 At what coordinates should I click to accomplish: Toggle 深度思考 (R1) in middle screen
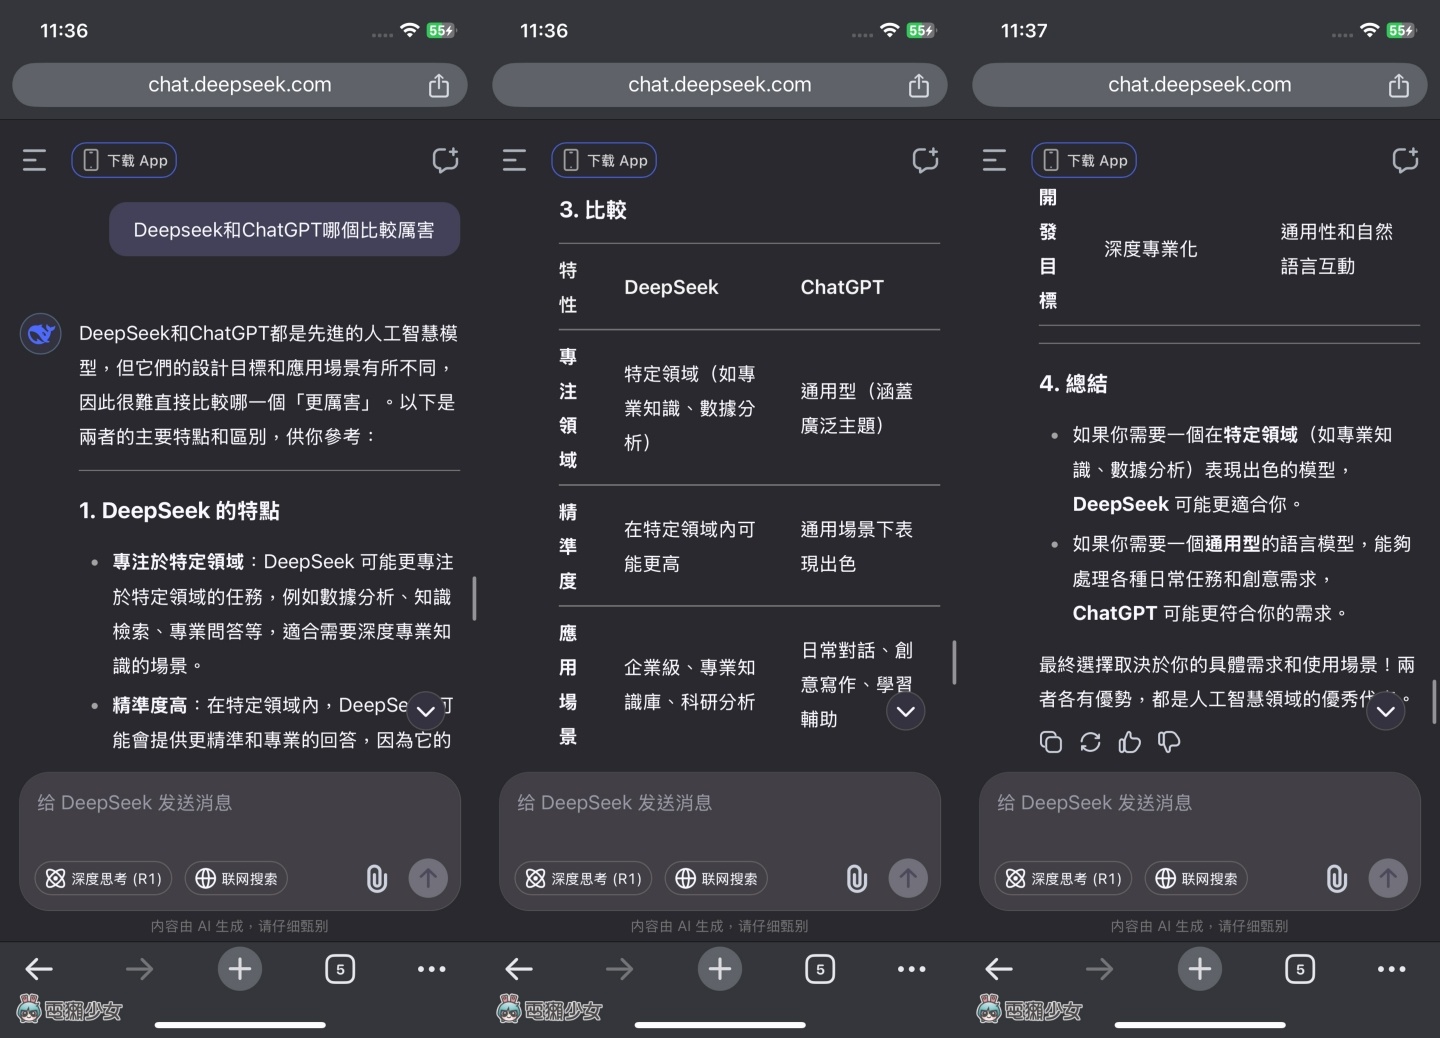click(x=584, y=878)
